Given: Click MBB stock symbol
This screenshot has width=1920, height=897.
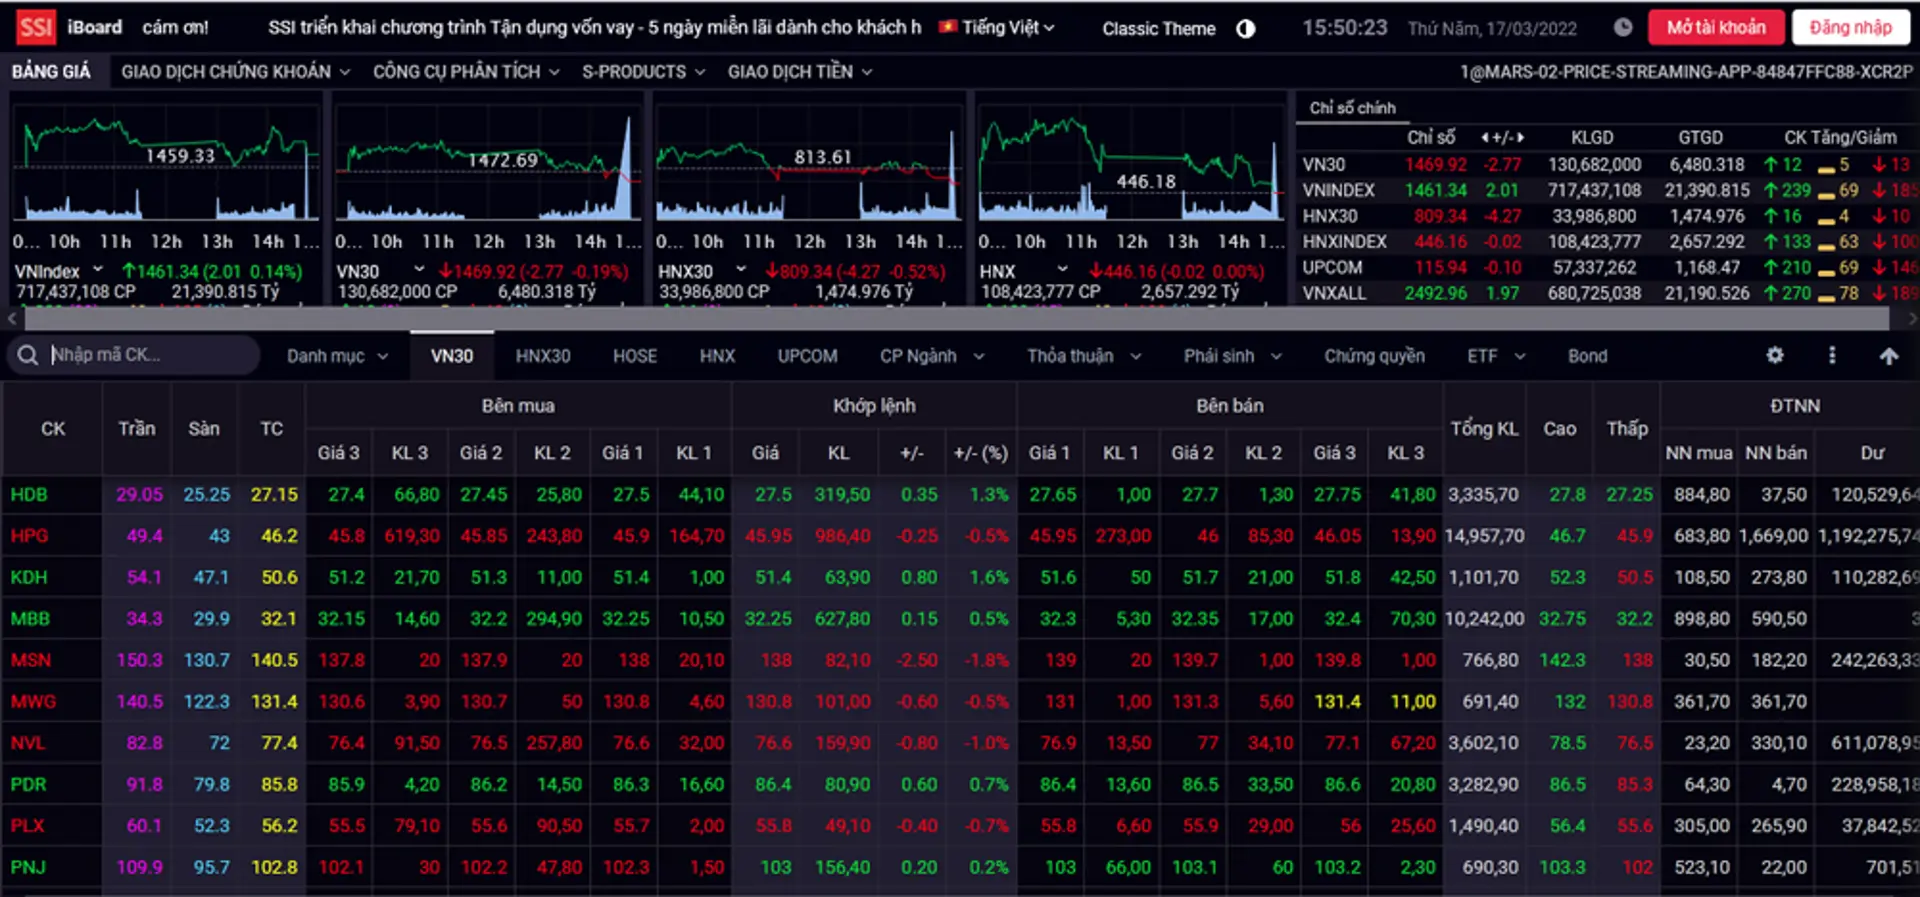Looking at the screenshot, I should point(30,619).
